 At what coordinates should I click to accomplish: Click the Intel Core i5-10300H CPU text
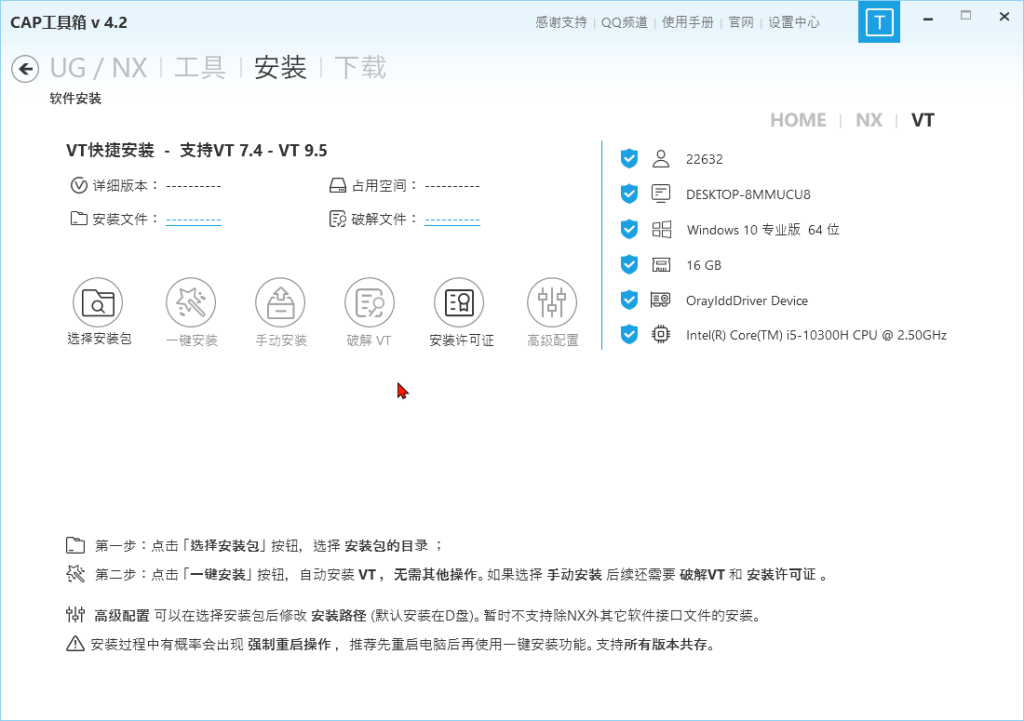coord(816,335)
